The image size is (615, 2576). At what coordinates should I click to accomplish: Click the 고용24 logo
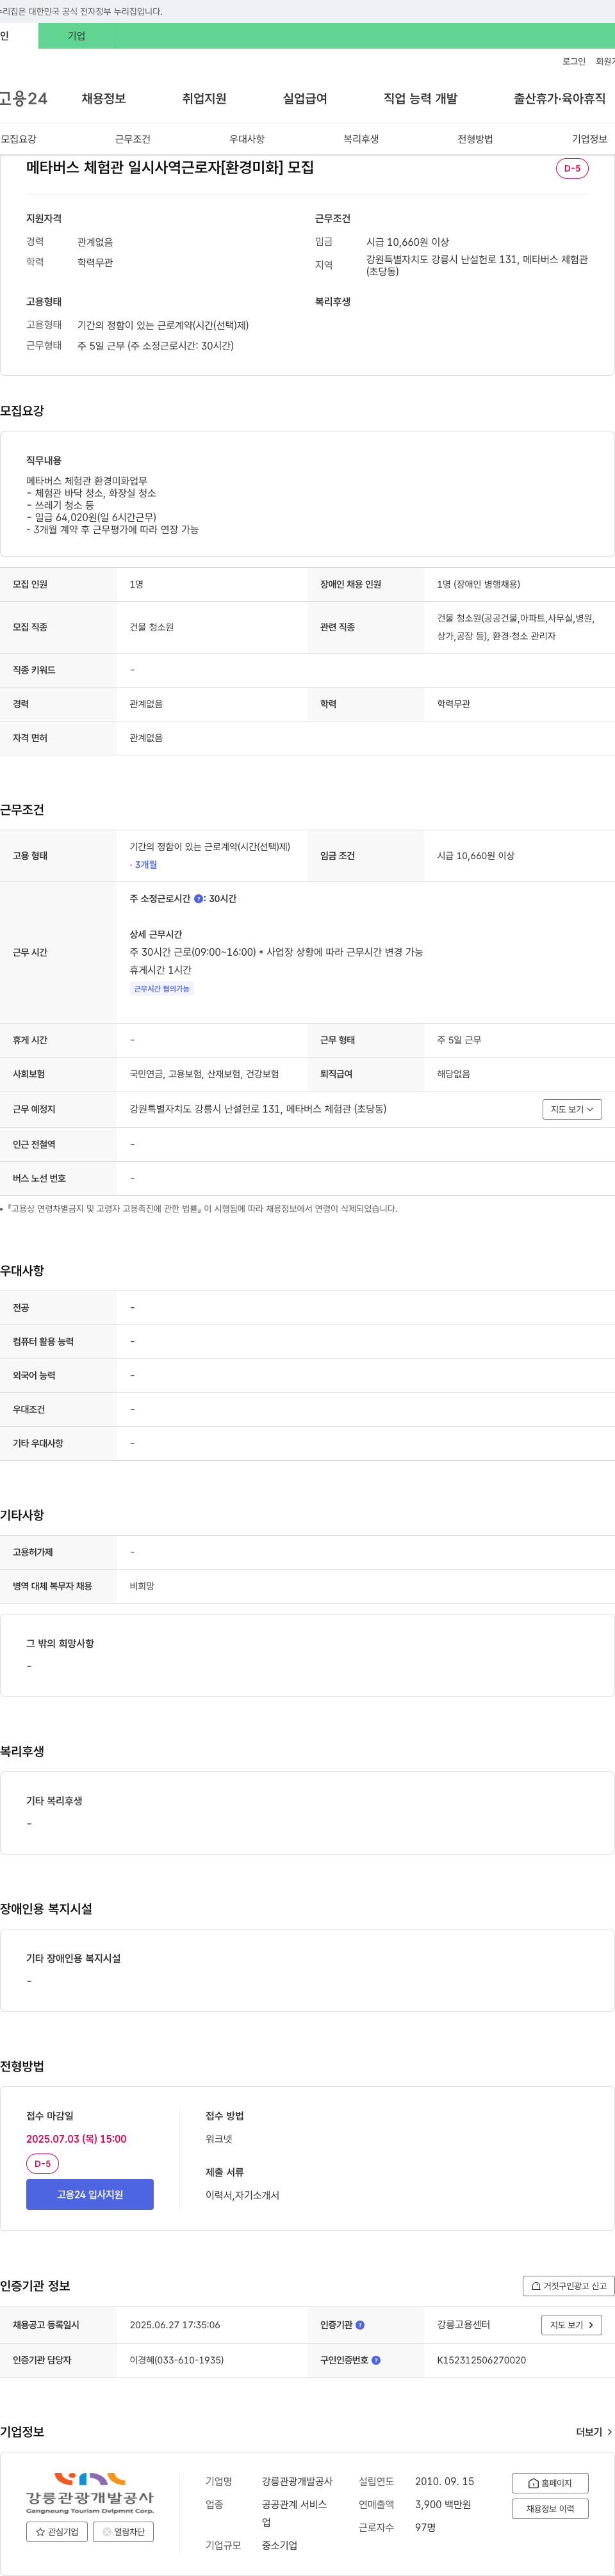(23, 98)
